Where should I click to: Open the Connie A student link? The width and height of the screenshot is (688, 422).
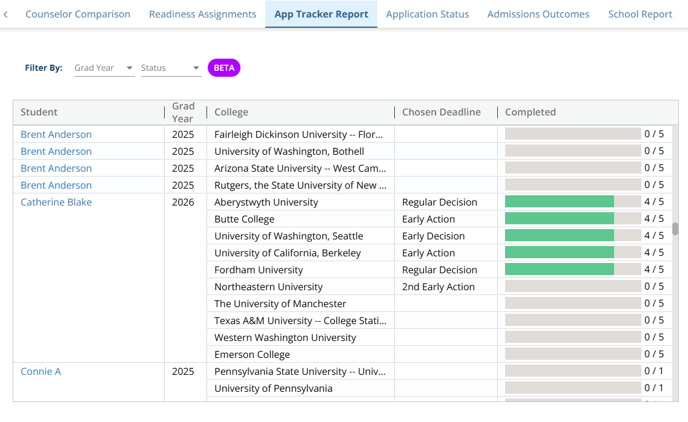41,372
